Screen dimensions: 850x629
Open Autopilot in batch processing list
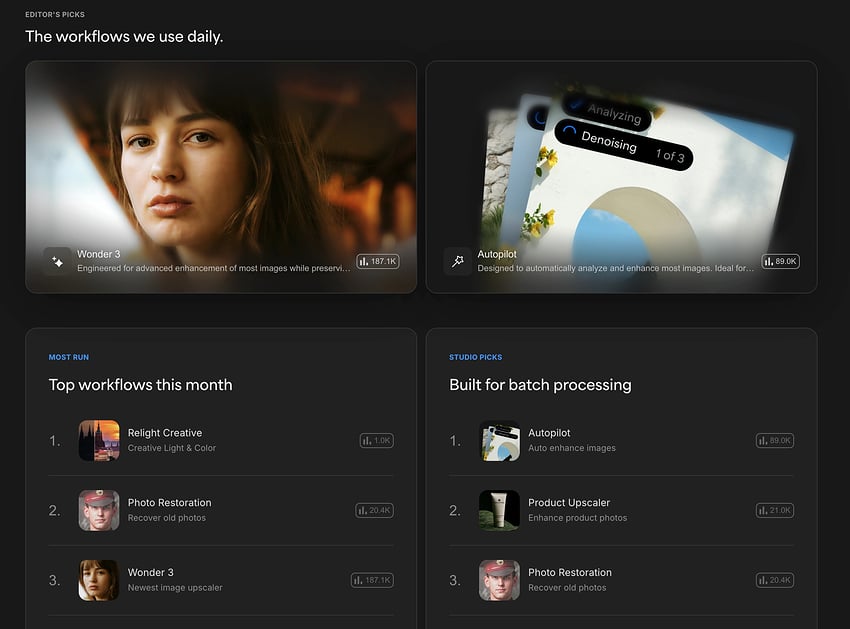622,440
